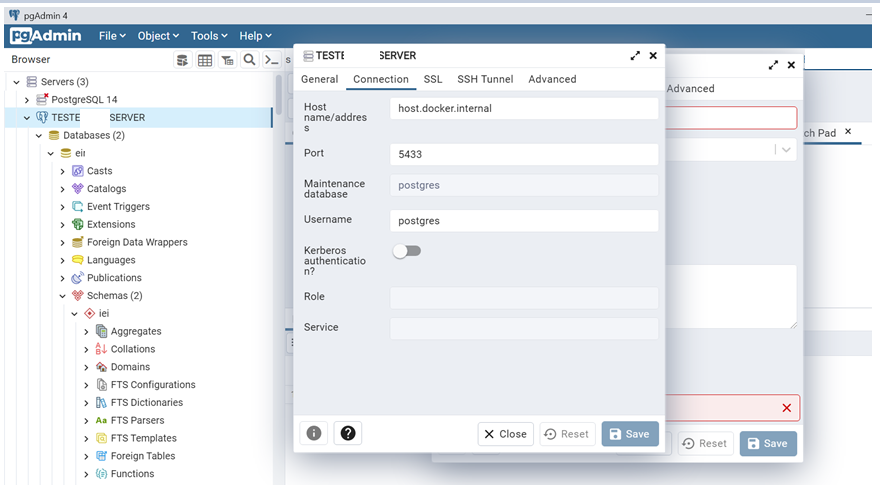This screenshot has height=491, width=880.
Task: Click the pgAdmin logo
Action: pos(46,36)
